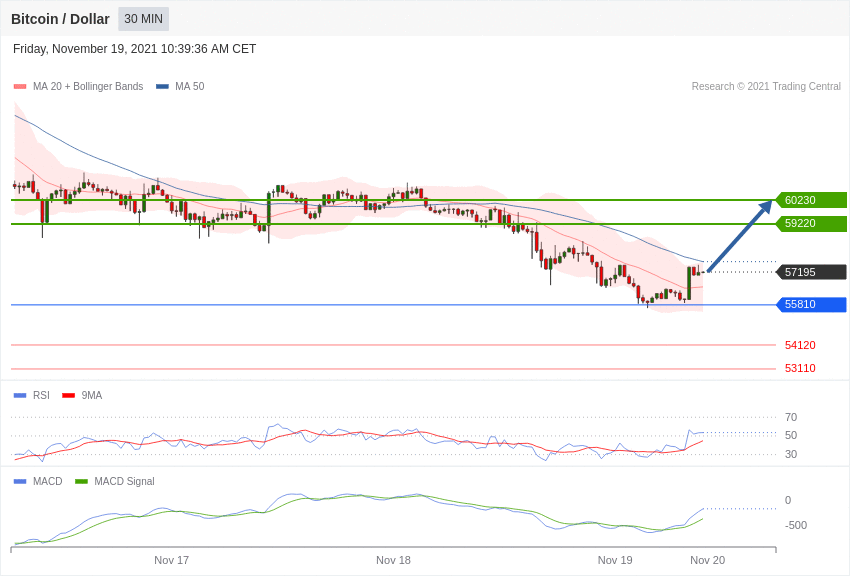Click the Nov 18 time axis label
This screenshot has height=576, width=850.
[393, 560]
